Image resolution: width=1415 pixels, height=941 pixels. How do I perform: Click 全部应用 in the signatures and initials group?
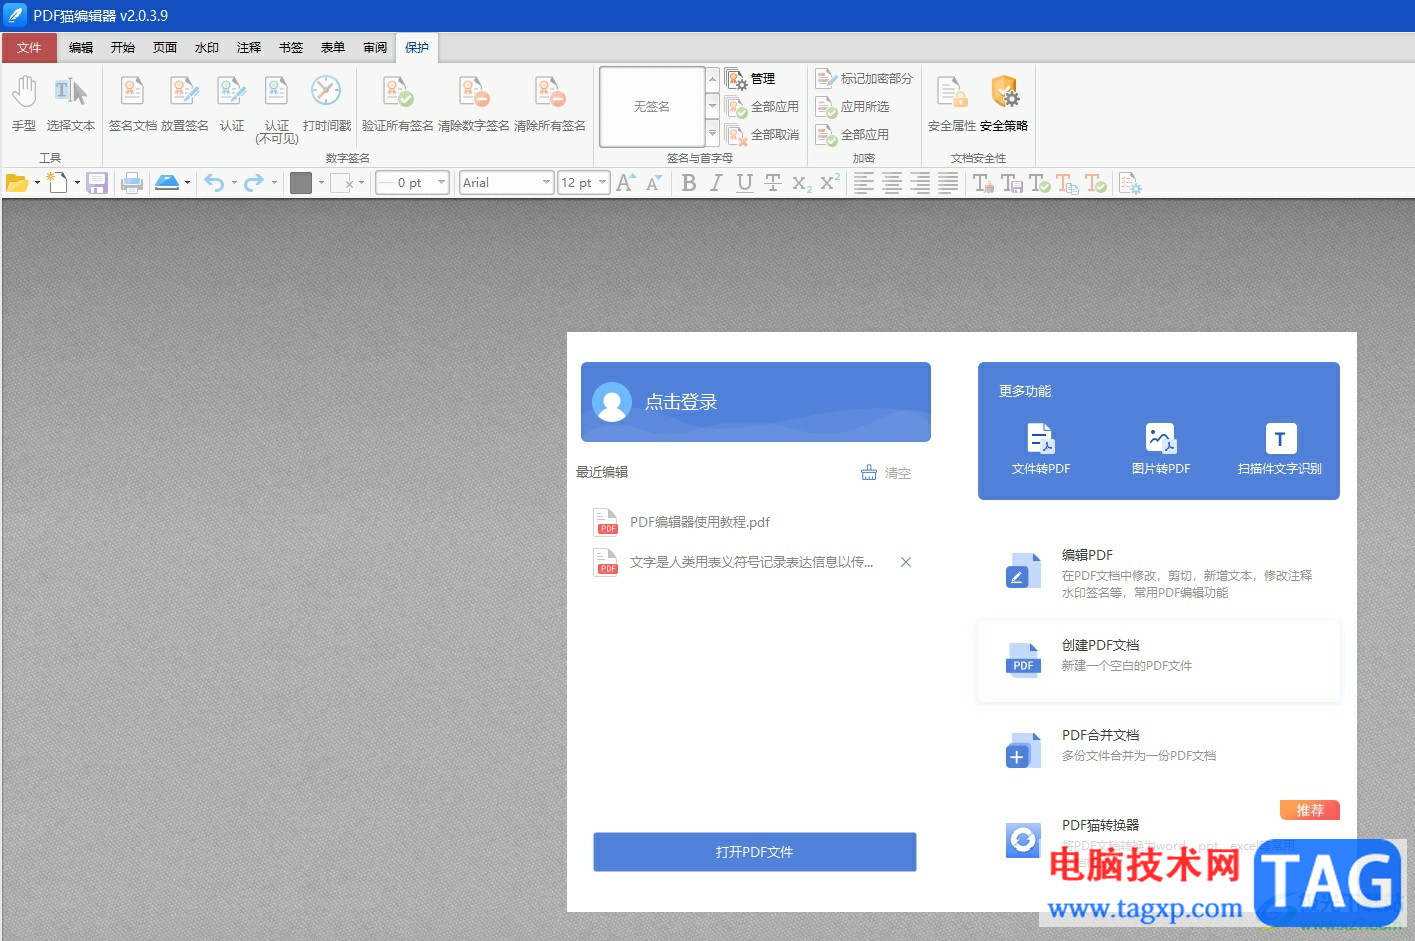tap(762, 106)
